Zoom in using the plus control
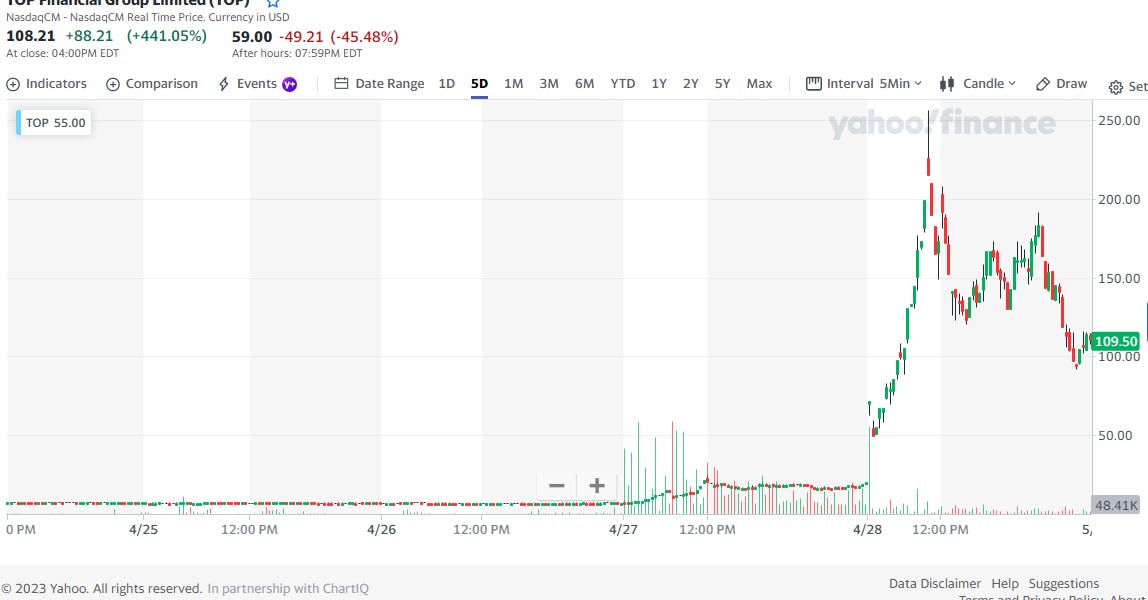Viewport: 1148px width, 600px height. click(x=596, y=485)
